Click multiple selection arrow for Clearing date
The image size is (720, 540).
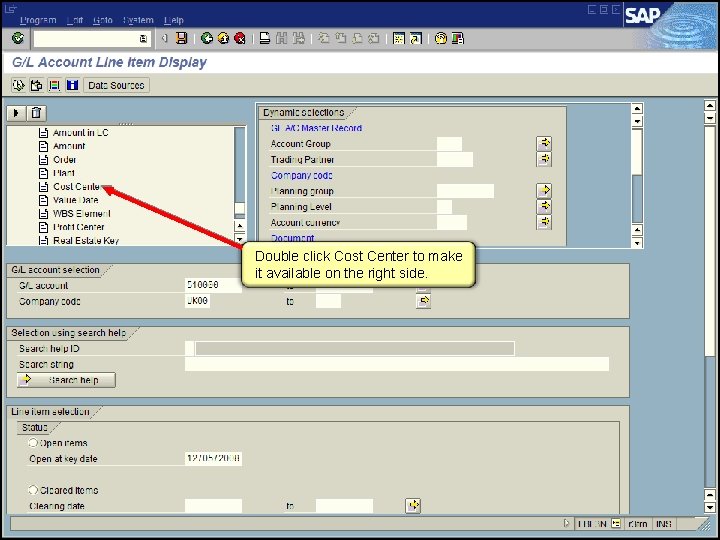[x=413, y=506]
